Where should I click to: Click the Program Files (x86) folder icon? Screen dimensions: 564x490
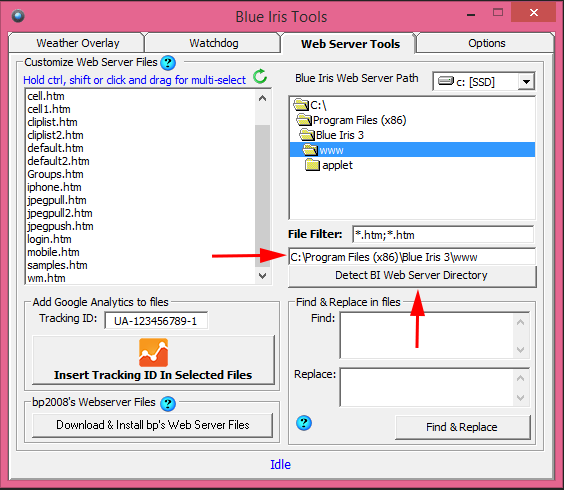click(304, 120)
